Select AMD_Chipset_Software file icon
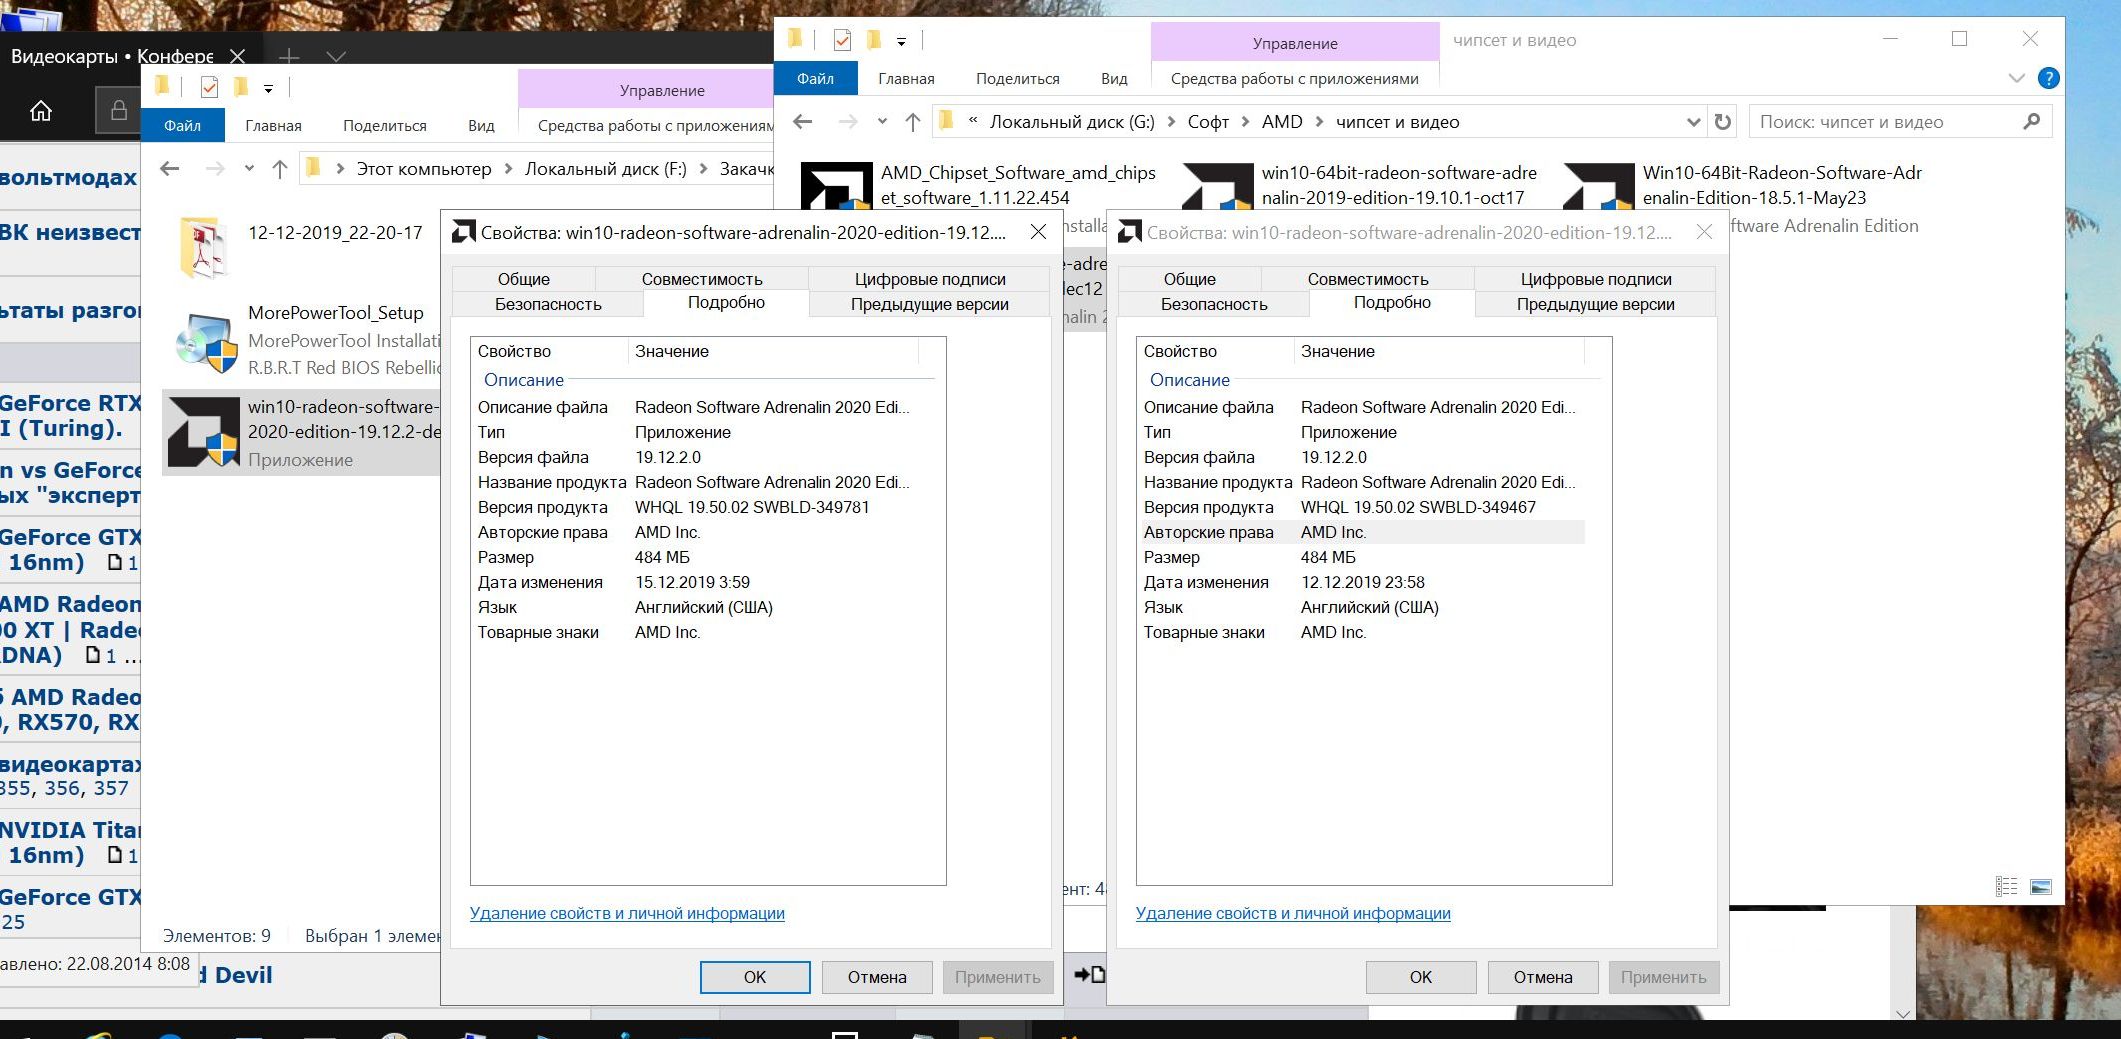Image resolution: width=2121 pixels, height=1039 pixels. pyautogui.click(x=837, y=186)
